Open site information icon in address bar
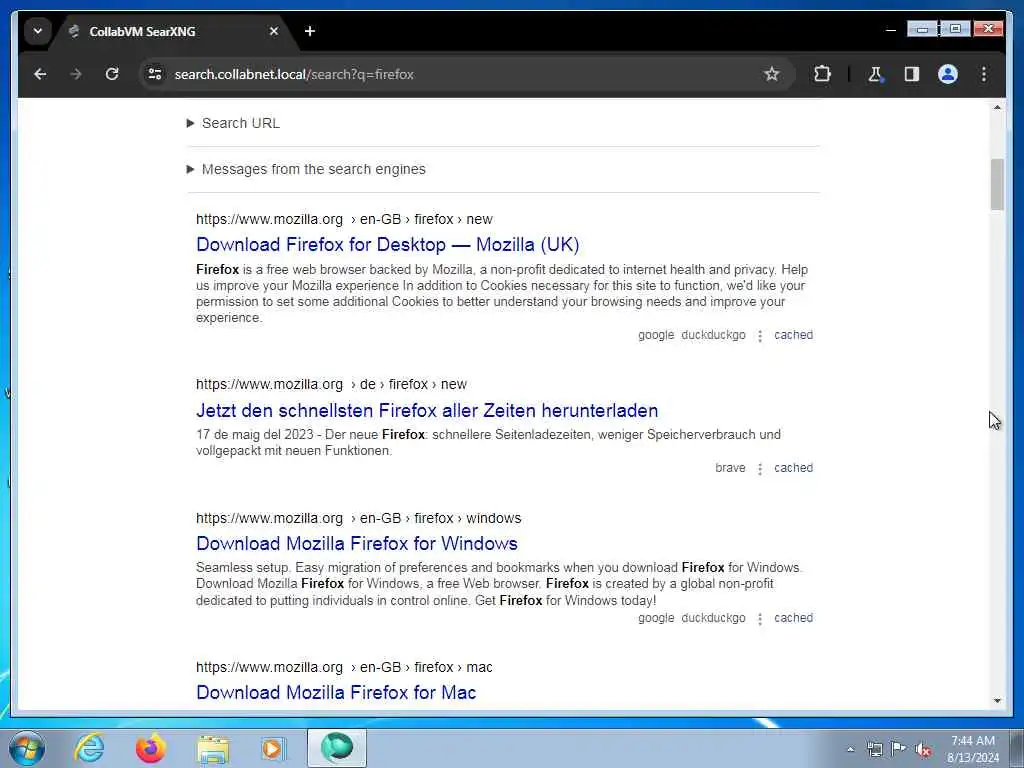Image resolution: width=1024 pixels, height=768 pixels. coord(155,74)
